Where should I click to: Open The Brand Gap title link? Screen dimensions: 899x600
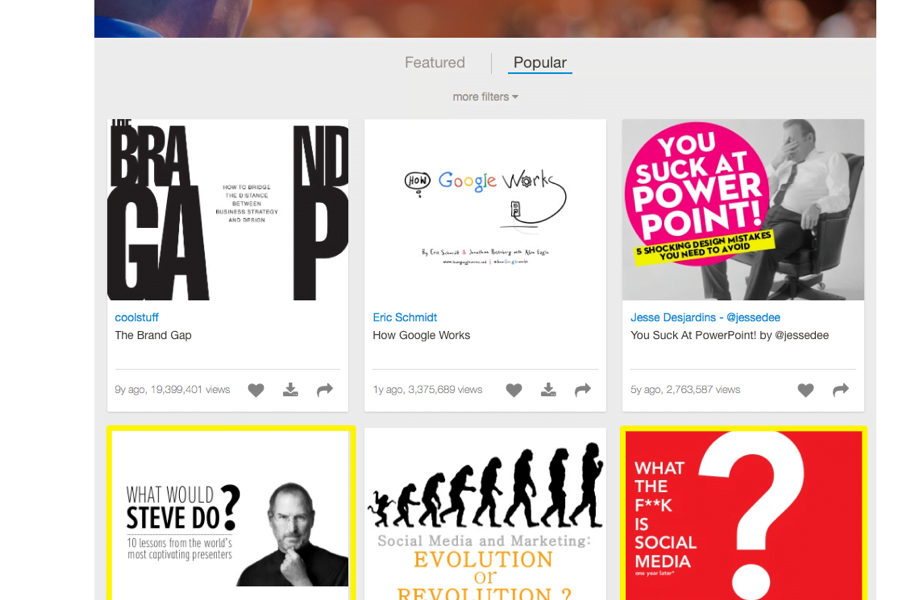[x=153, y=335]
